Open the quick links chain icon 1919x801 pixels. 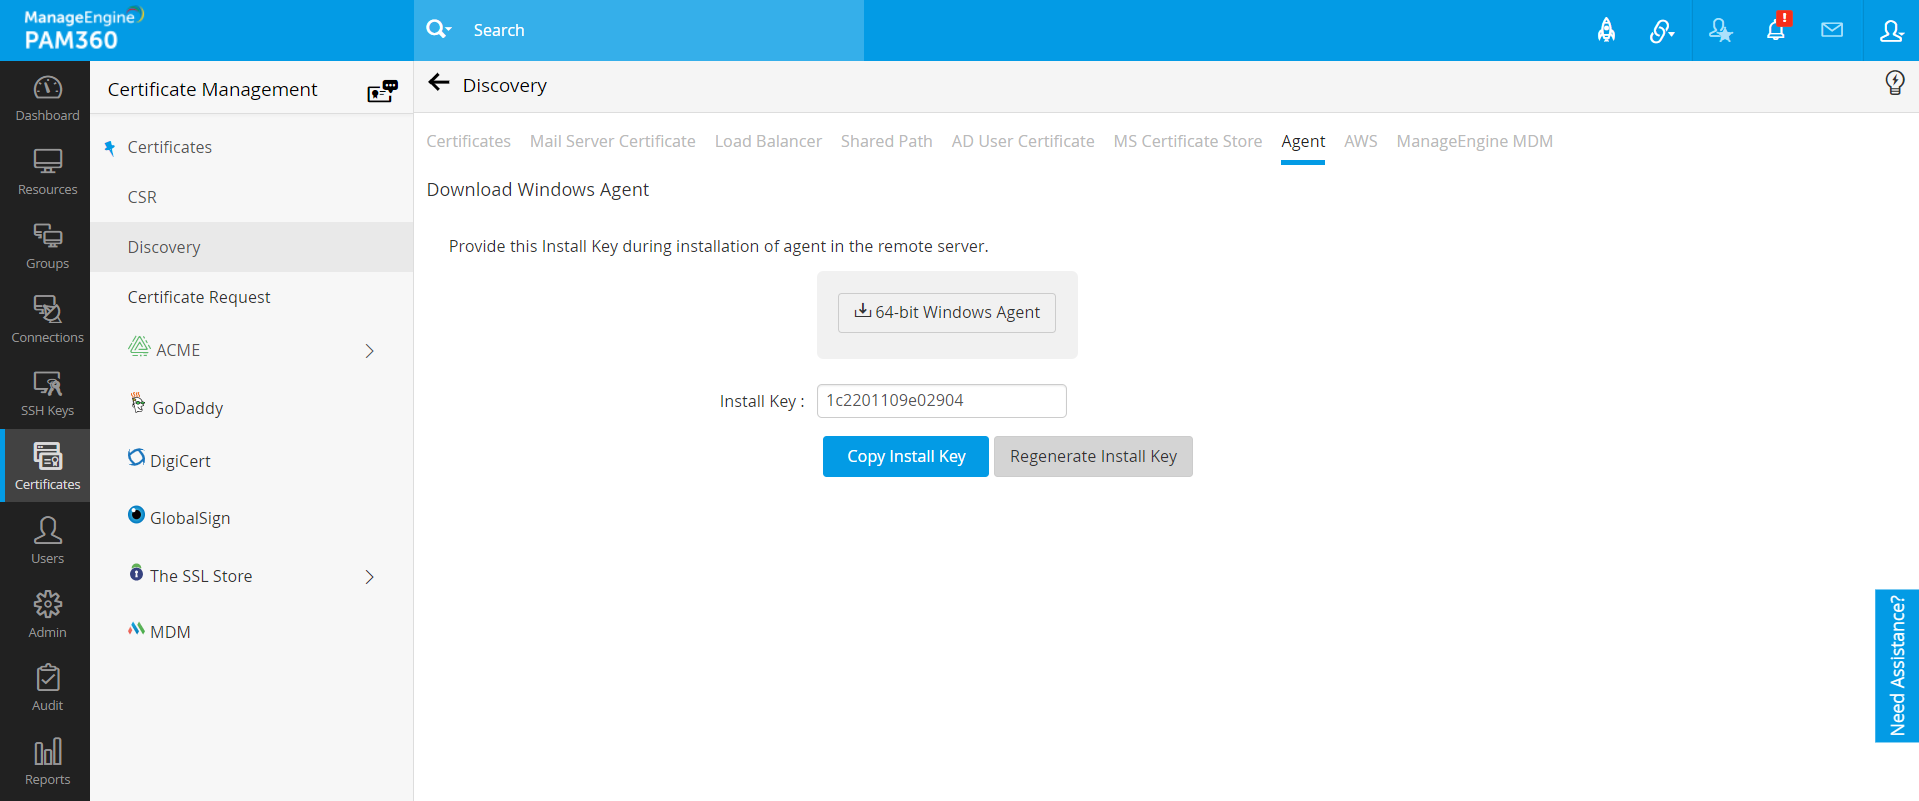1661,31
